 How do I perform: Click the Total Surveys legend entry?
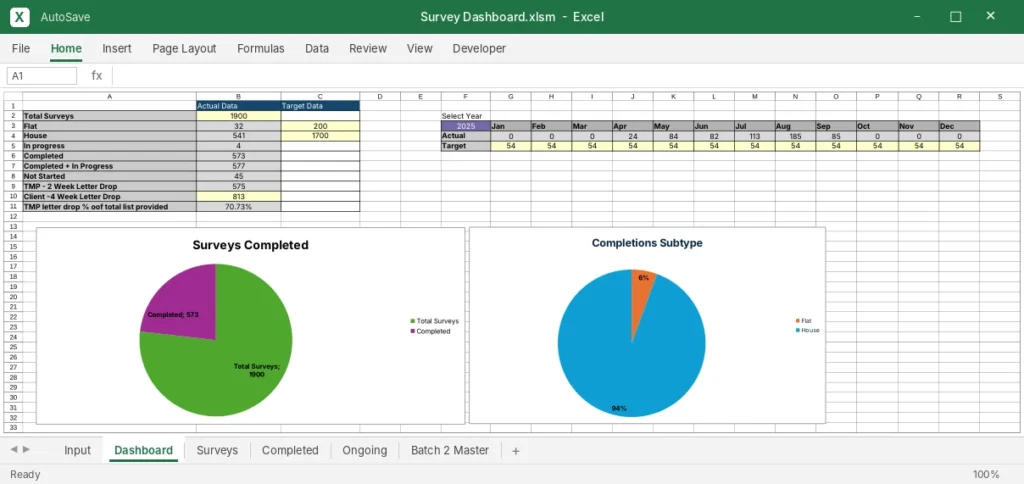coord(434,321)
